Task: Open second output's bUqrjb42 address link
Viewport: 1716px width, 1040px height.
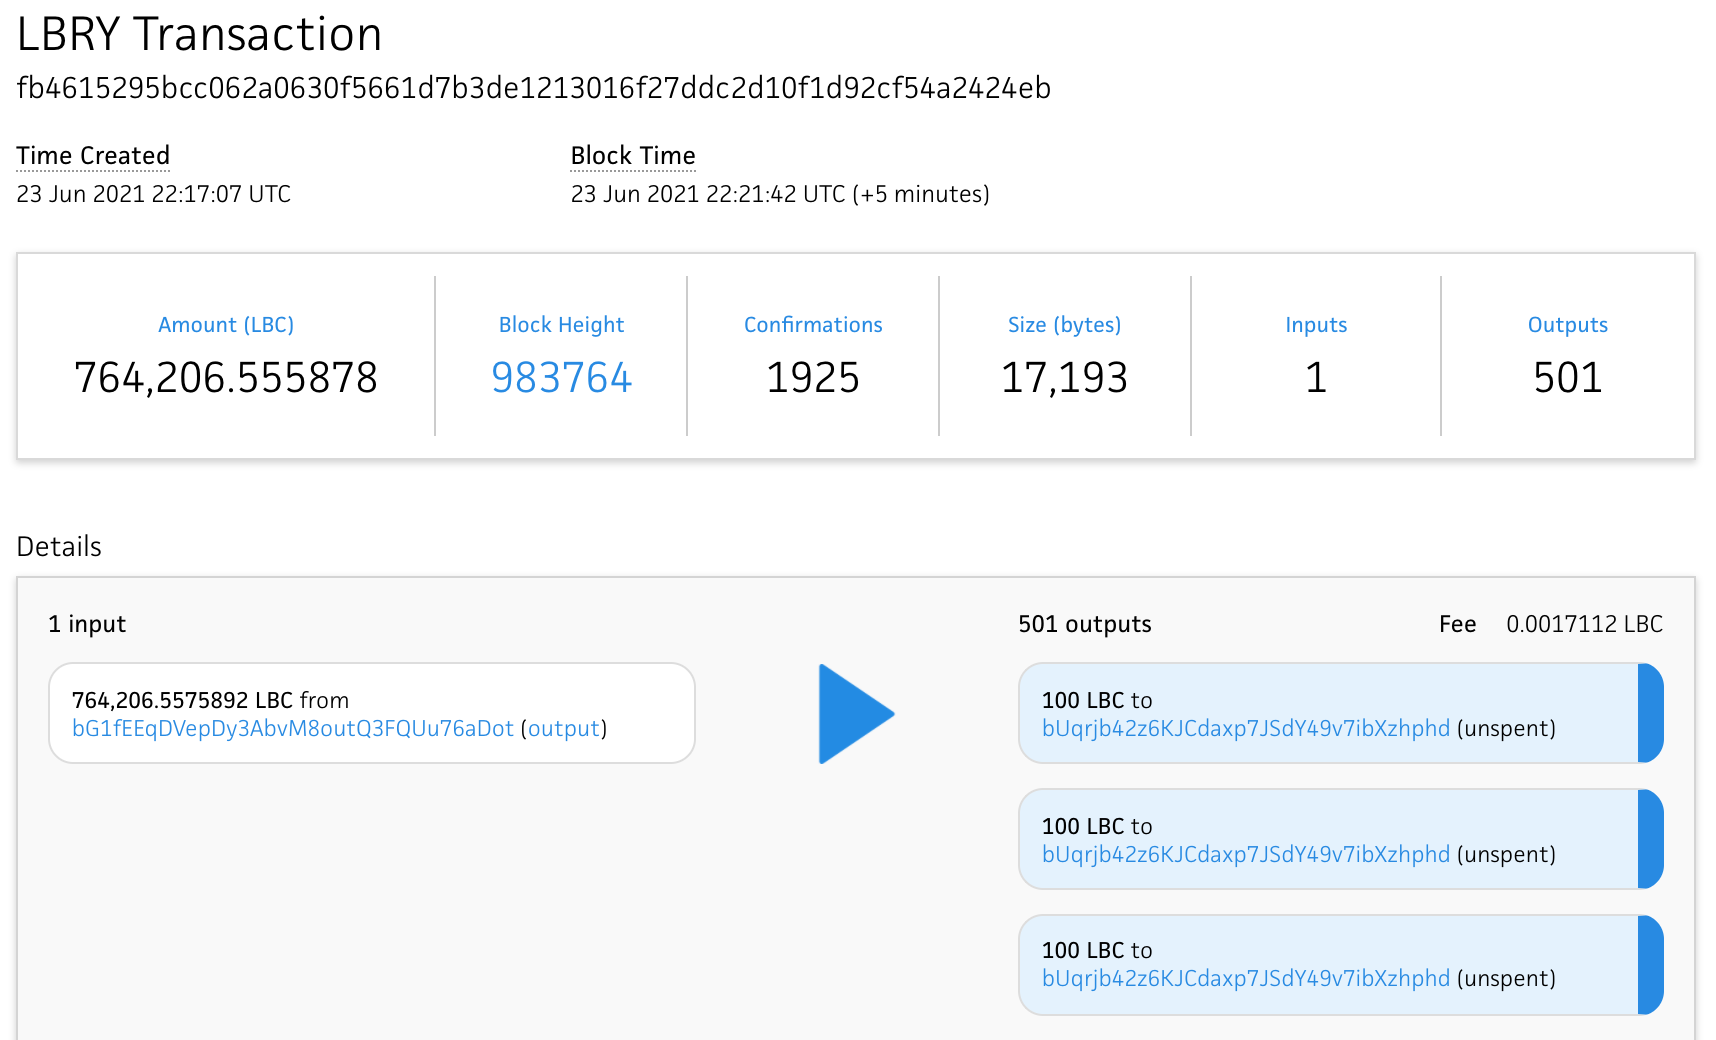Action: click(x=1246, y=854)
